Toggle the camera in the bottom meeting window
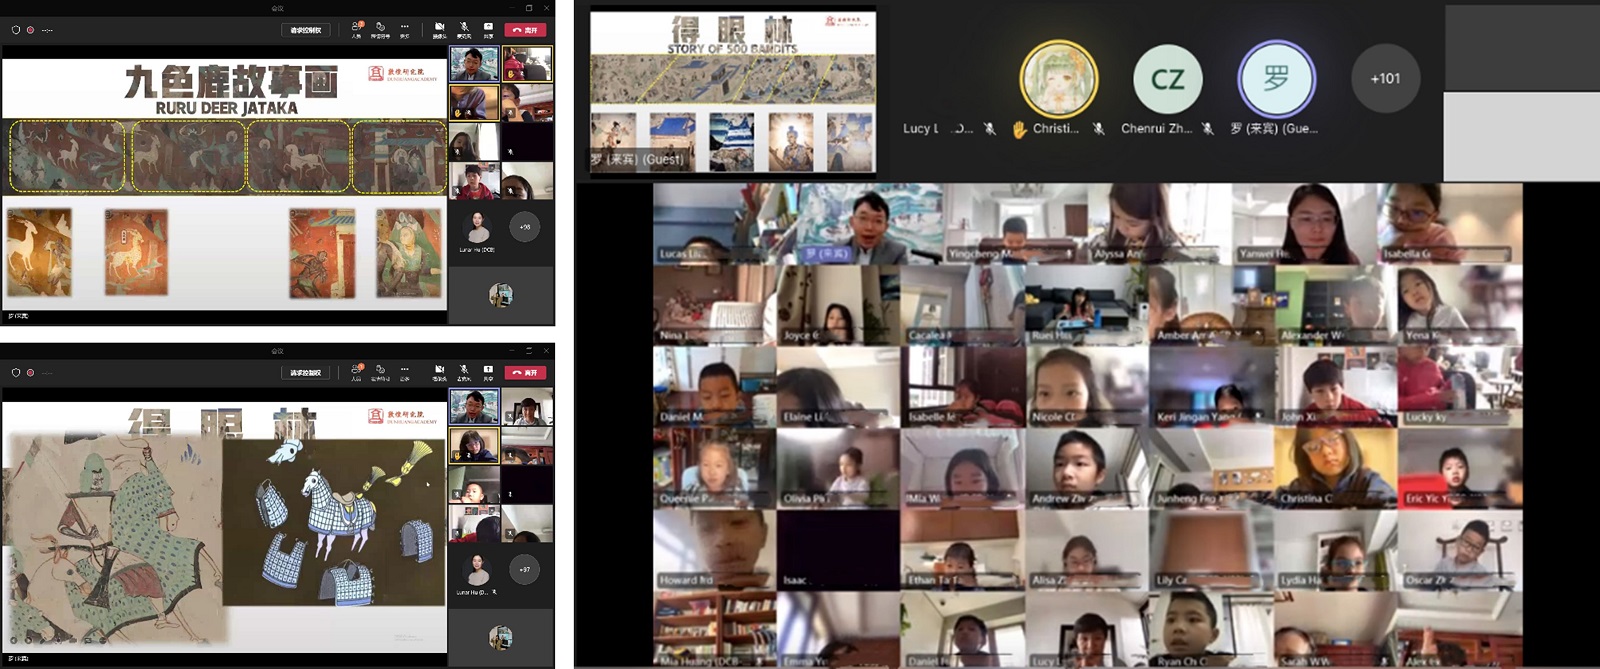Viewport: 1600px width, 669px height. 439,372
